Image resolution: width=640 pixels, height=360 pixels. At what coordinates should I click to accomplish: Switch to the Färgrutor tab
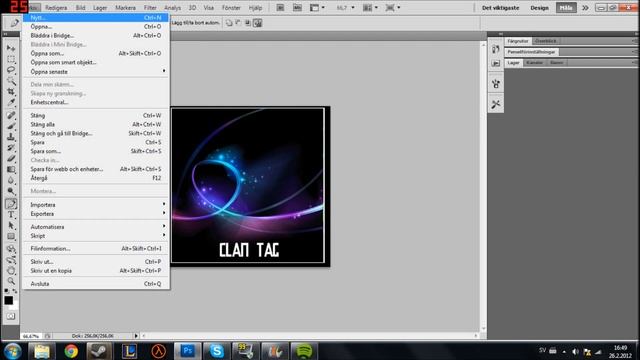(518, 41)
